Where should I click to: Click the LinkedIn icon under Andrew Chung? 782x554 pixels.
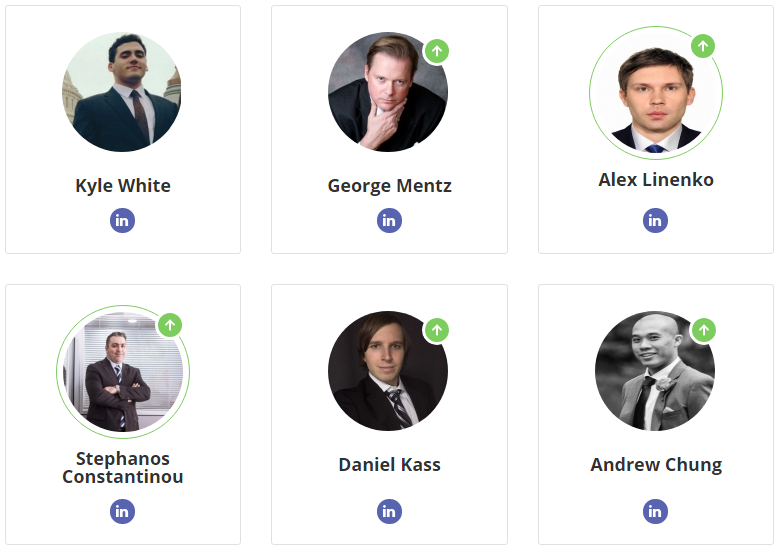[655, 512]
